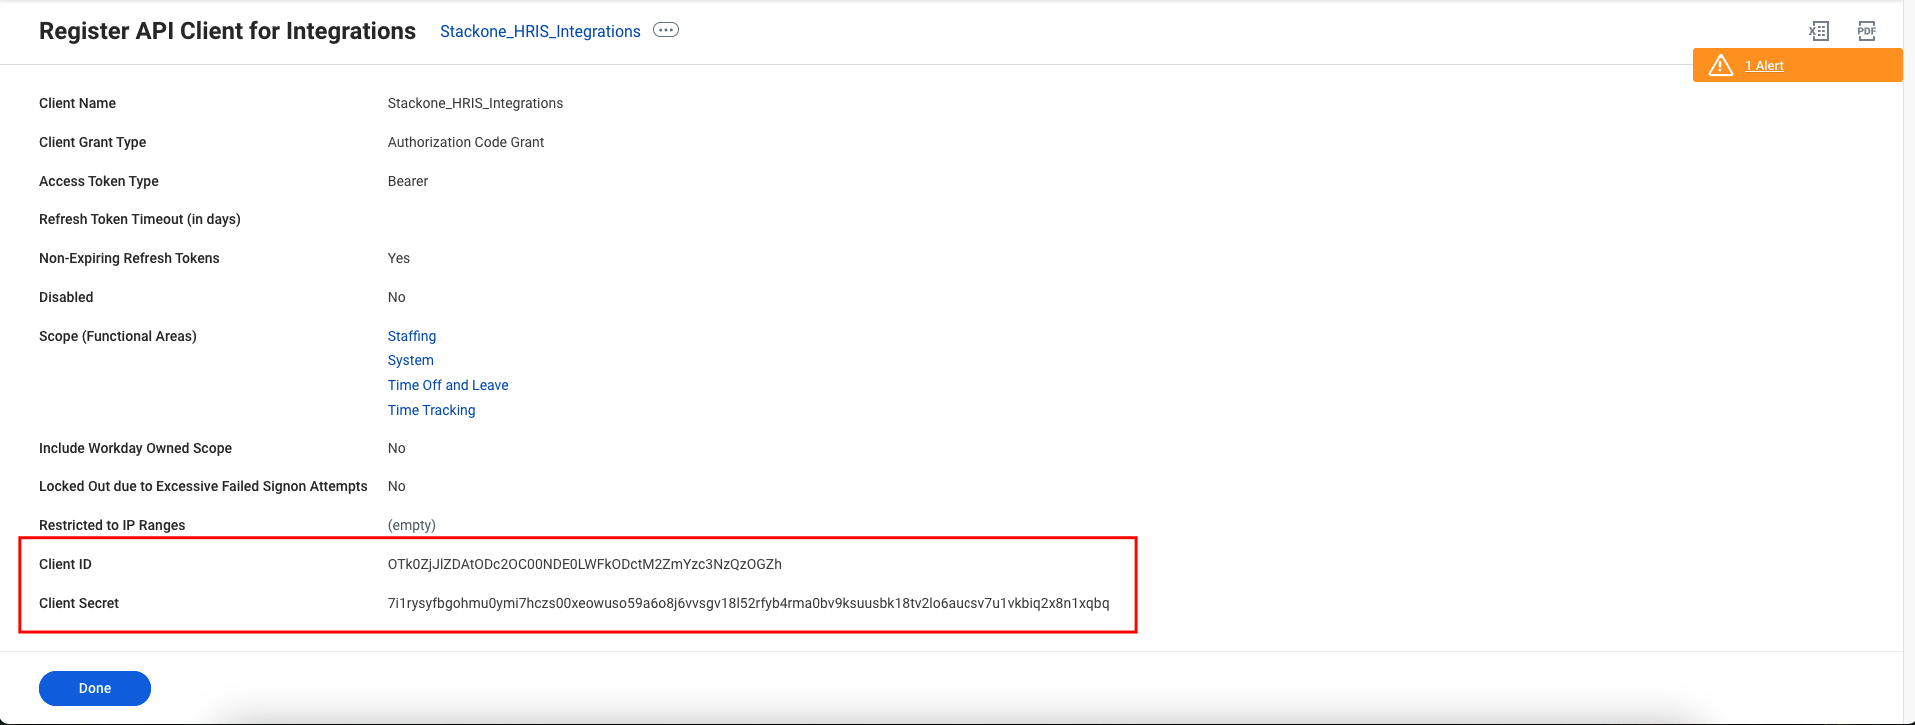Click the Client Grant Type label

pos(93,142)
